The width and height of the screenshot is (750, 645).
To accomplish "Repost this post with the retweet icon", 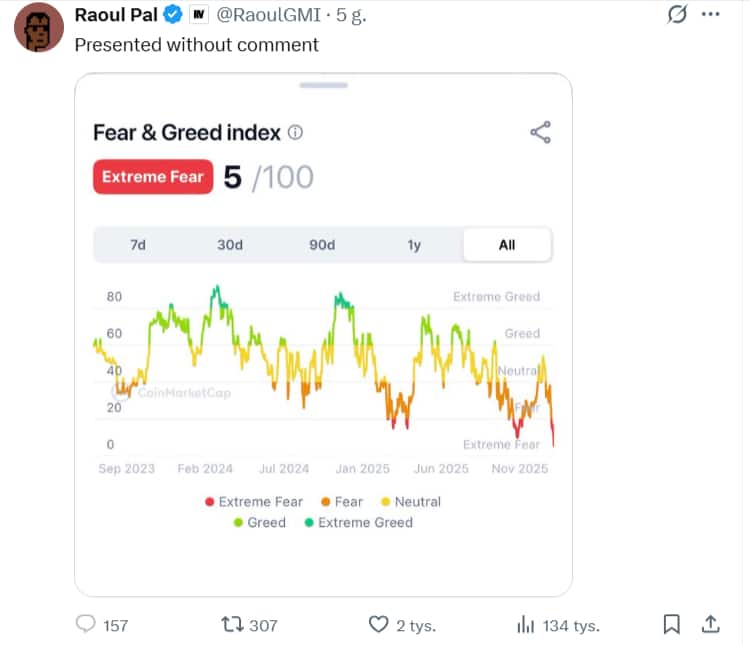I will point(232,624).
